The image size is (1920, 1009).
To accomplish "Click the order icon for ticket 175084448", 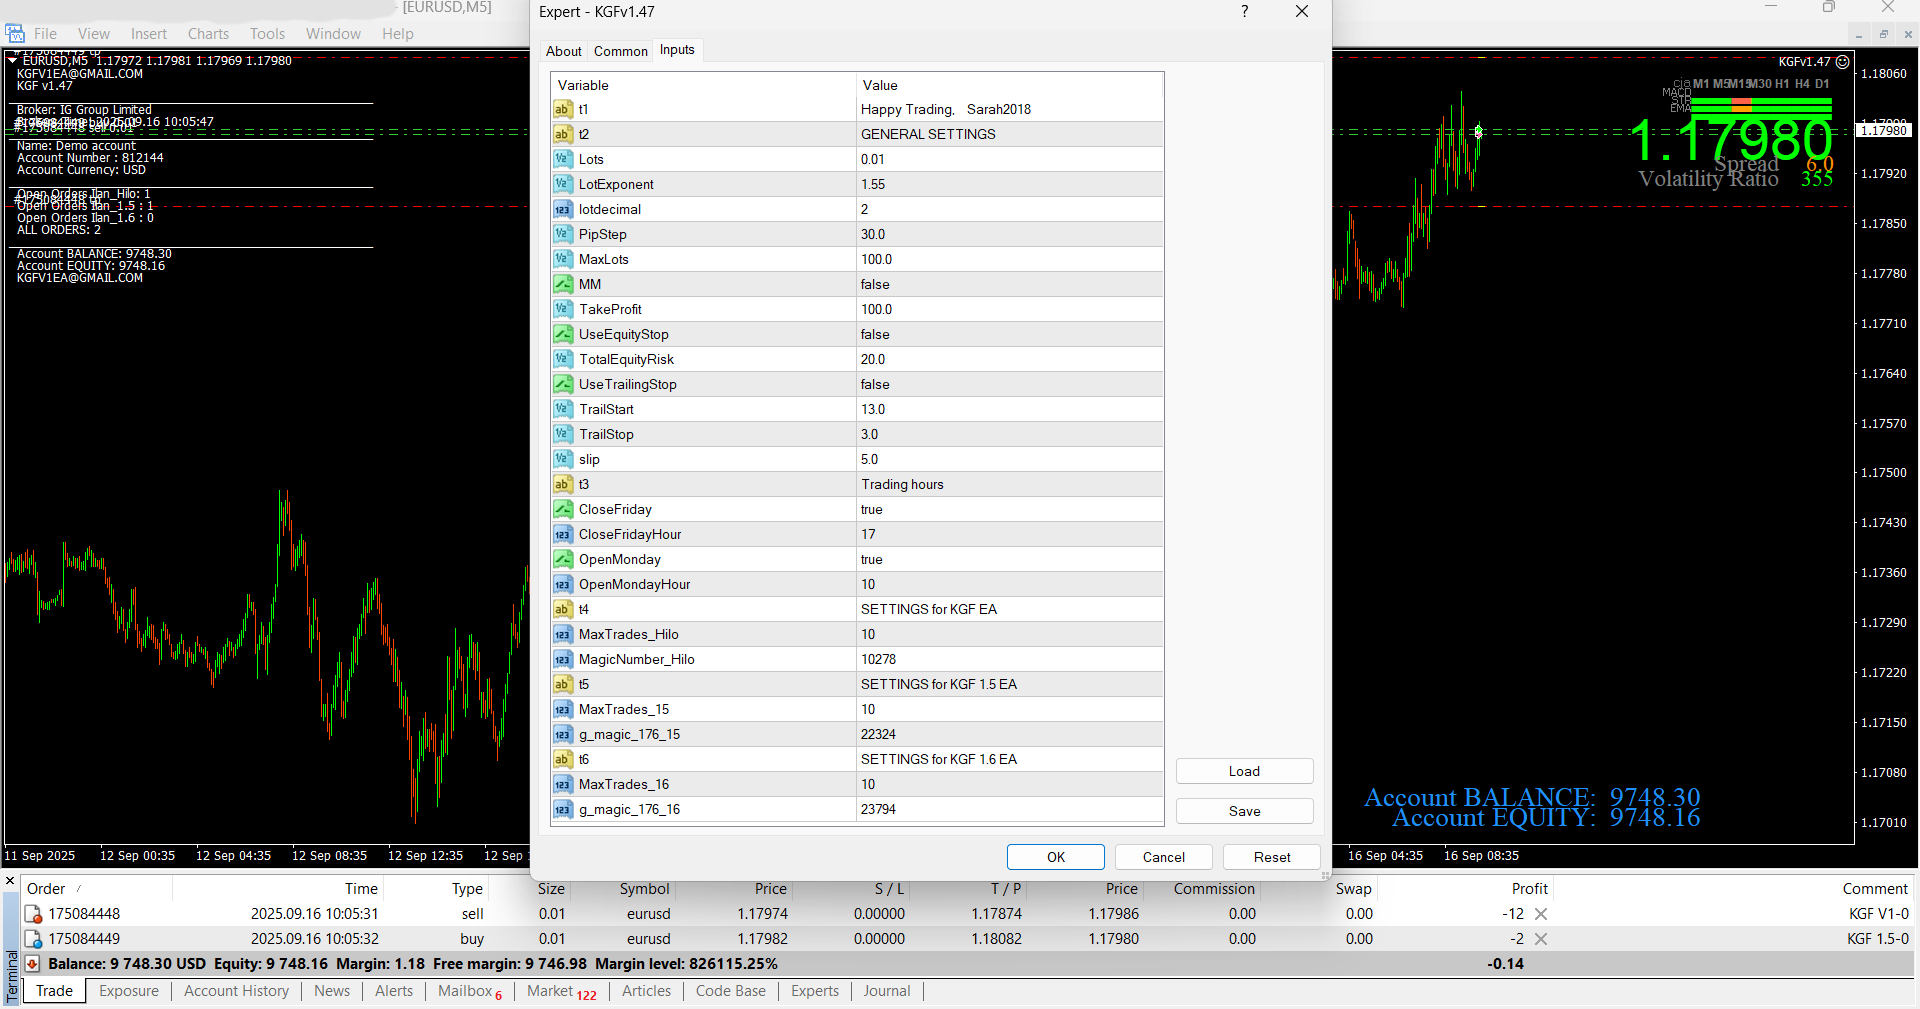I will pos(33,914).
